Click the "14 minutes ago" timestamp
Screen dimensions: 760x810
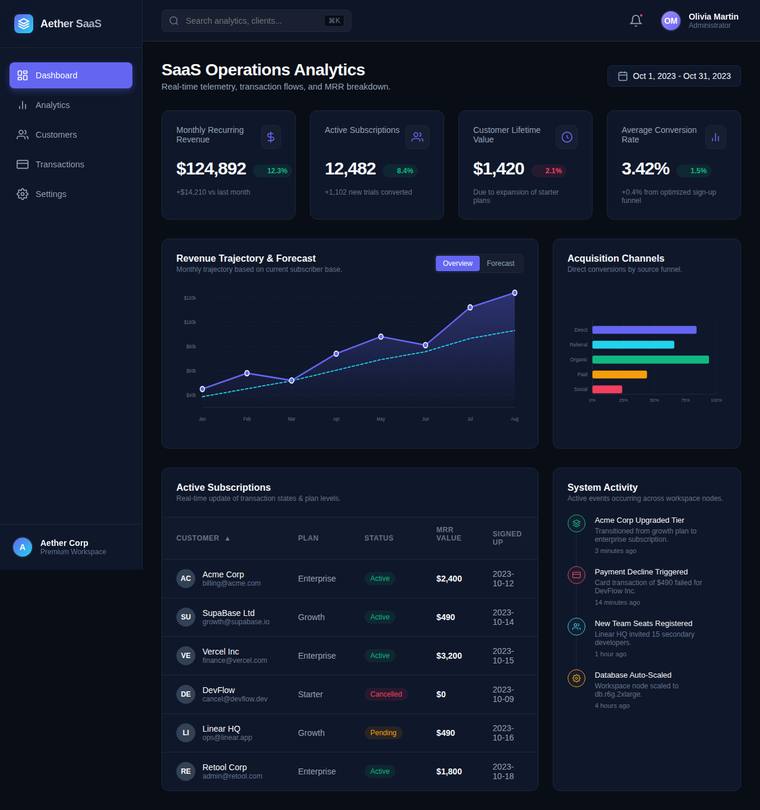point(617,603)
